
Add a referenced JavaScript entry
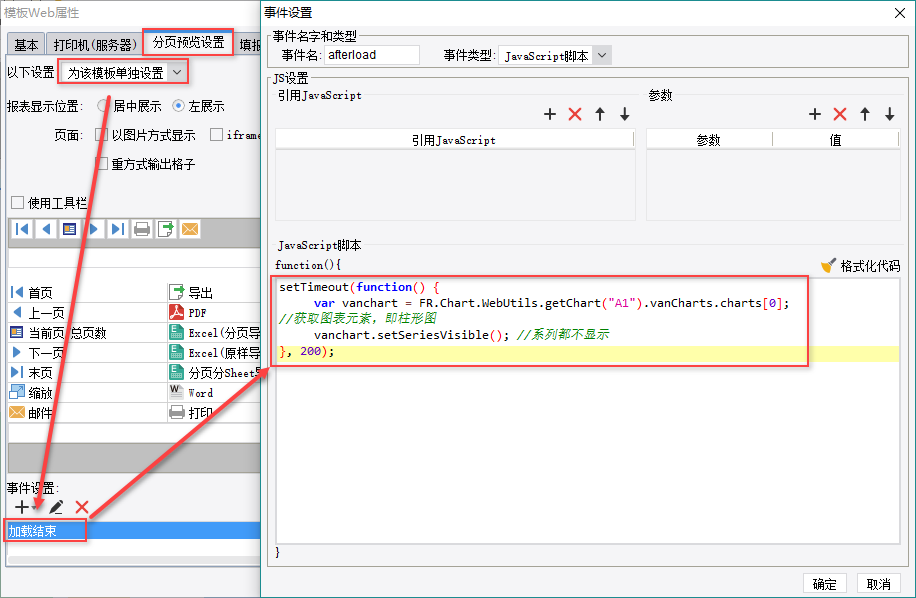(549, 114)
